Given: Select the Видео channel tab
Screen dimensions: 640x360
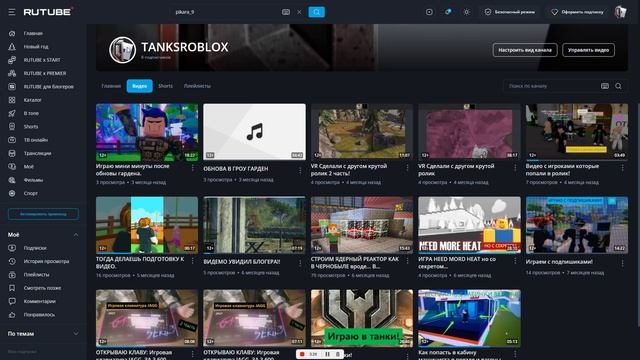Looking at the screenshot, I should pos(140,86).
